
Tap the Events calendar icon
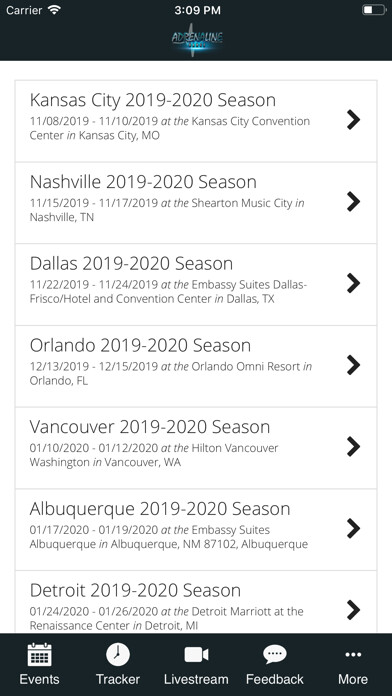(x=40, y=655)
